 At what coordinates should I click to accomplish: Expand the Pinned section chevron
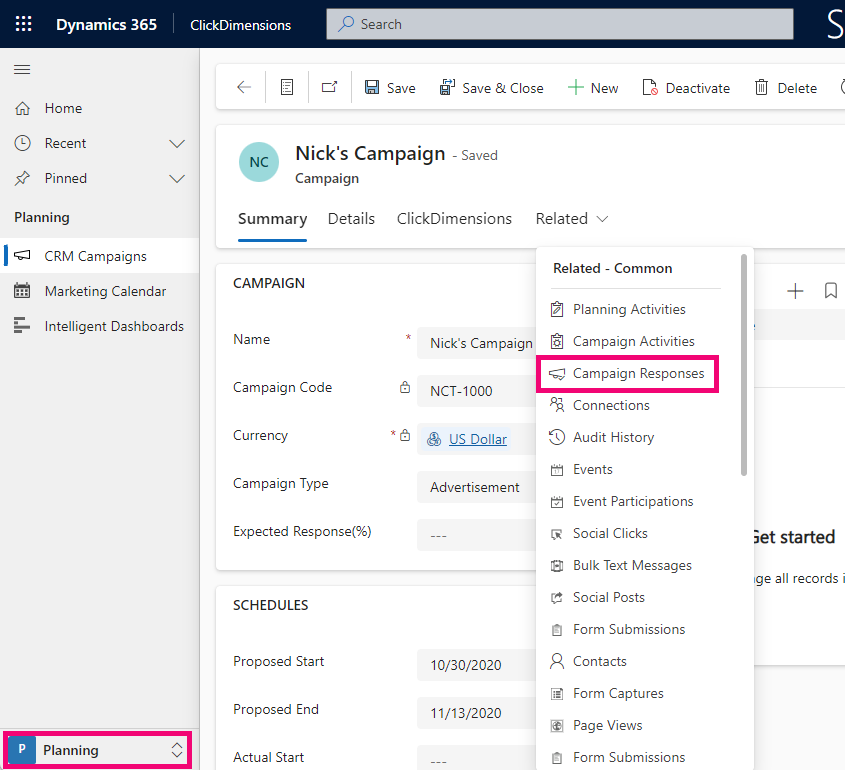point(177,178)
